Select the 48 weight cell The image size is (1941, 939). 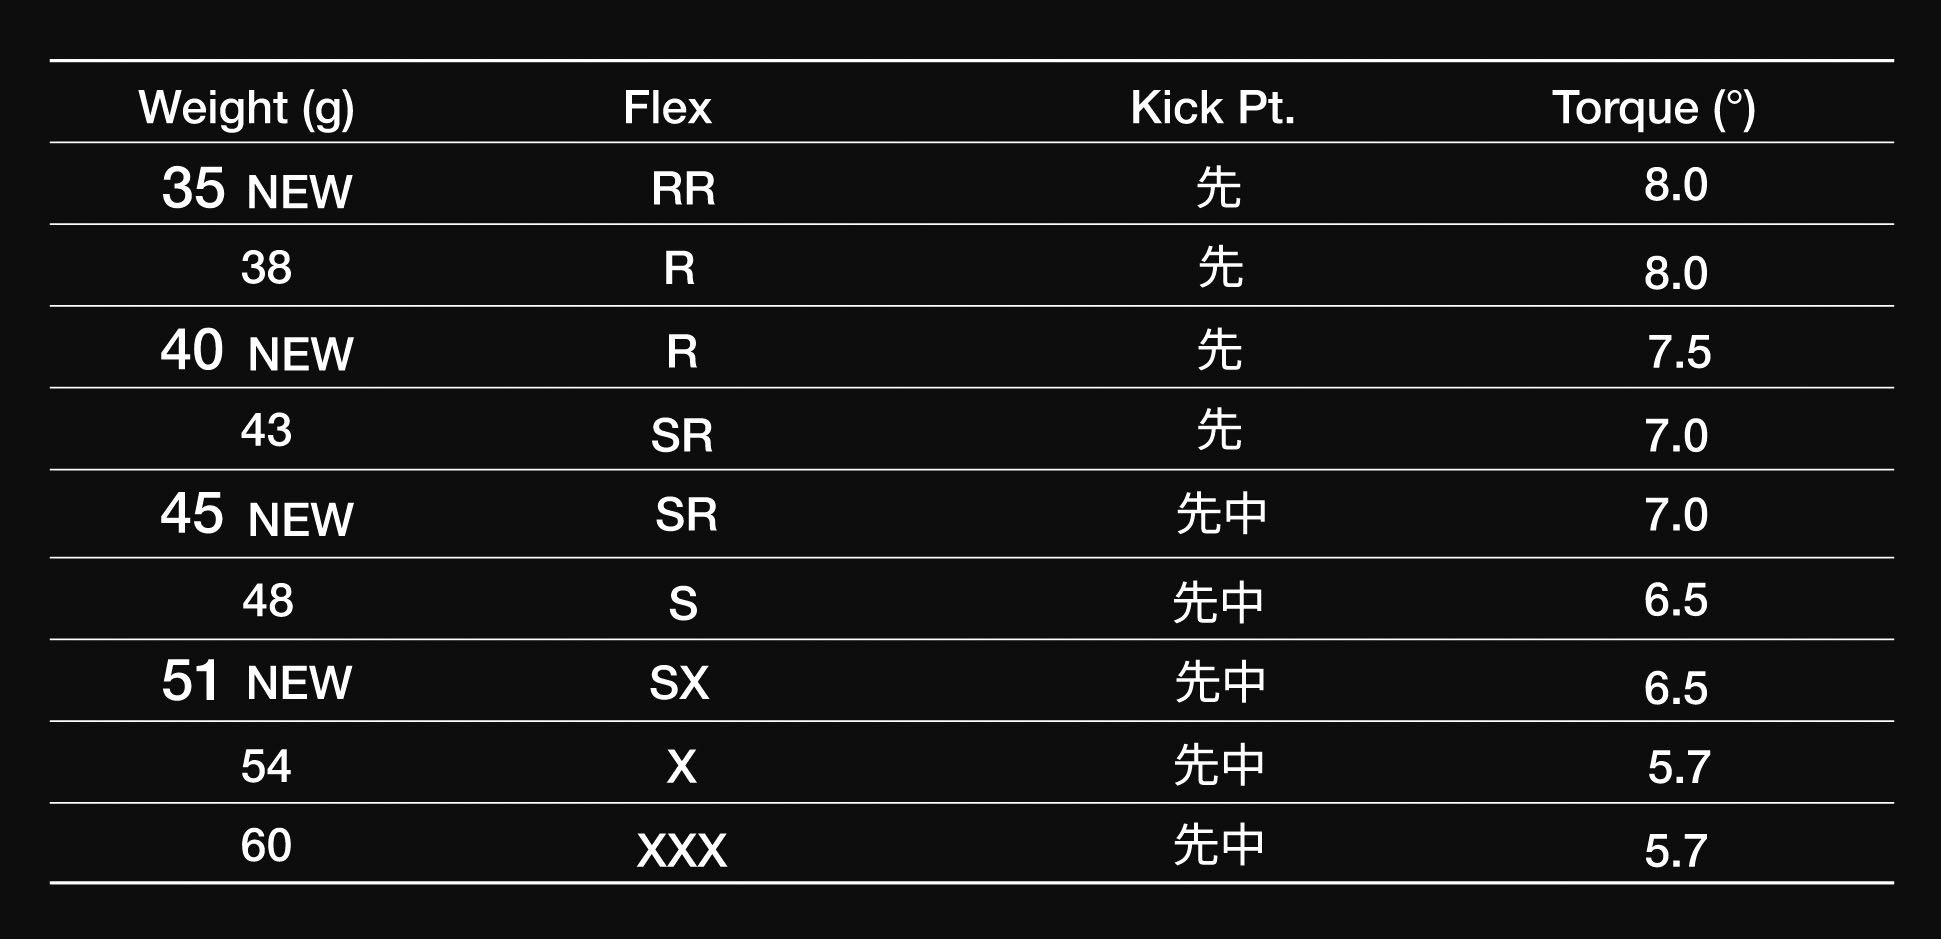point(268,601)
